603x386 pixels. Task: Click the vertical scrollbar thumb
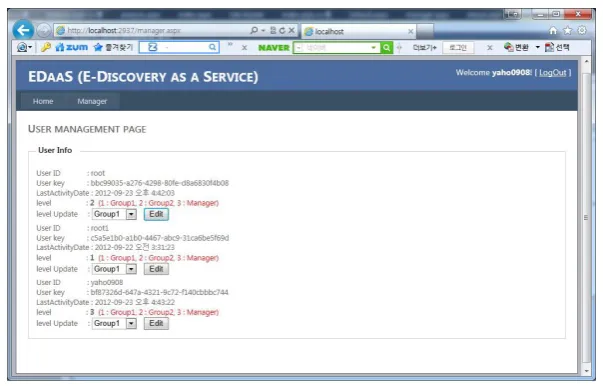tap(586, 218)
